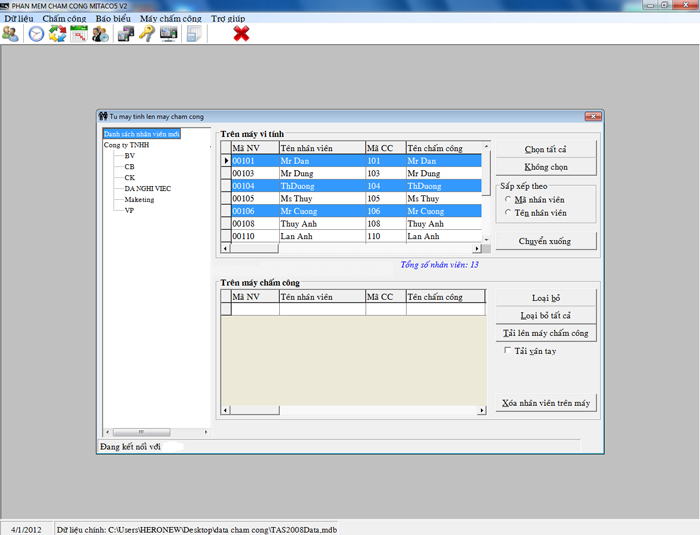Click the 'Chọn tất cả' button
Viewport: 700px width, 535px height.
pyautogui.click(x=546, y=149)
